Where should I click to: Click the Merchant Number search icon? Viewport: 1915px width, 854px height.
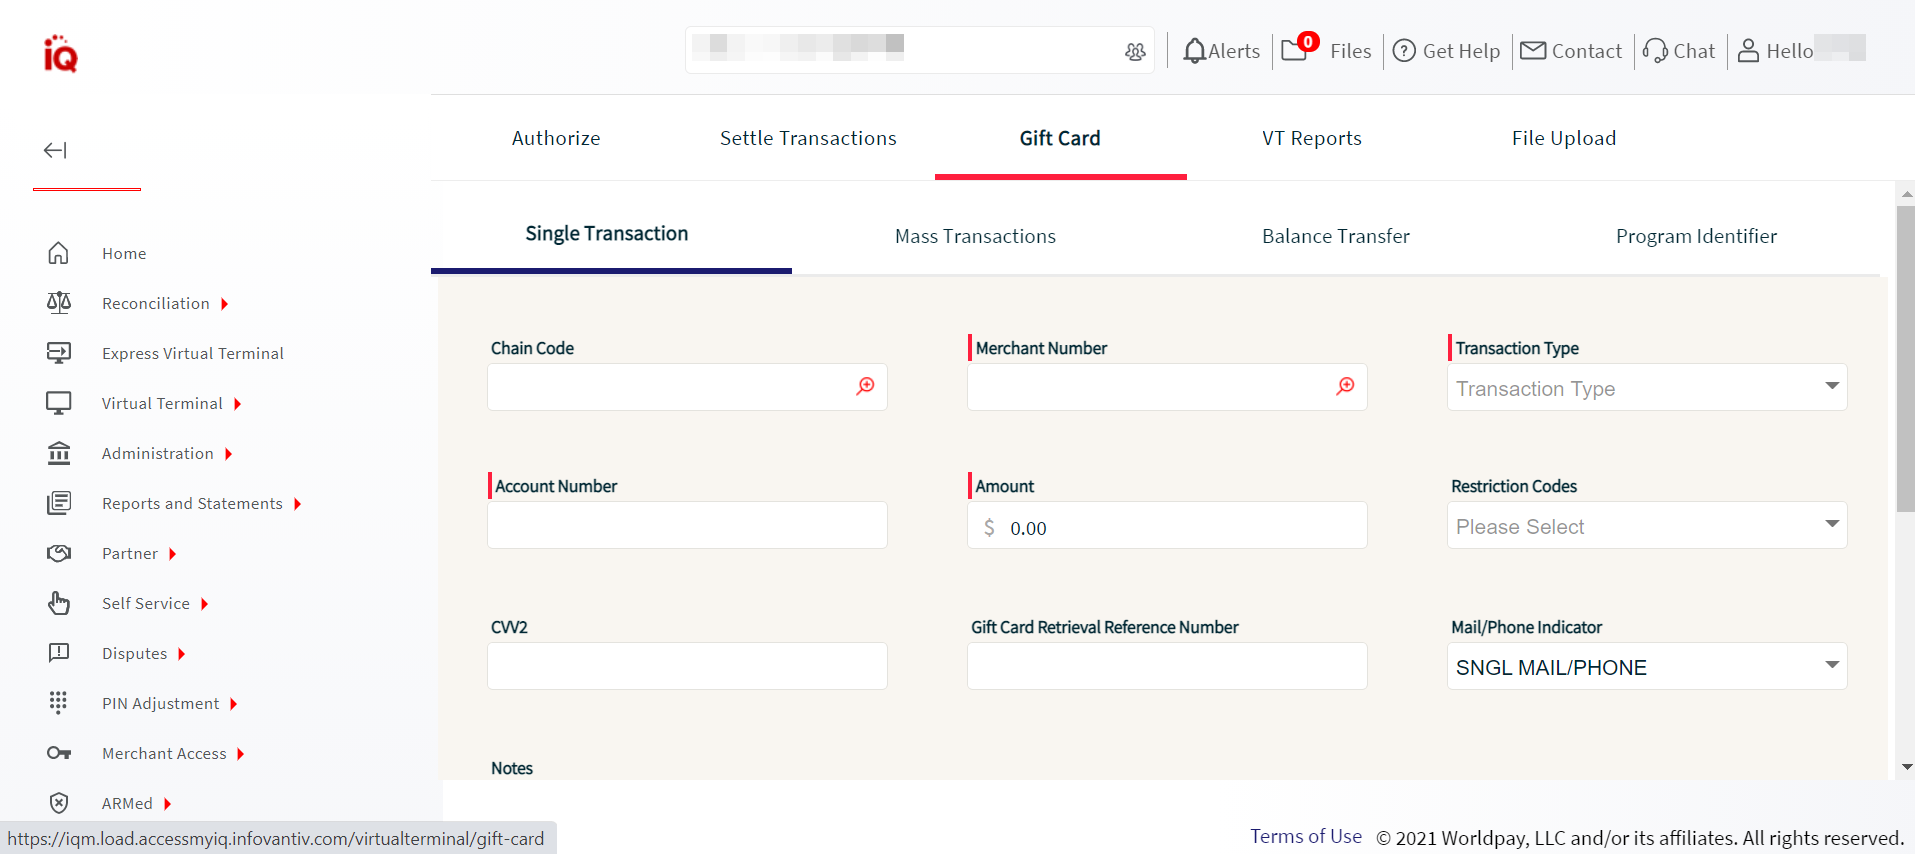click(x=1345, y=386)
